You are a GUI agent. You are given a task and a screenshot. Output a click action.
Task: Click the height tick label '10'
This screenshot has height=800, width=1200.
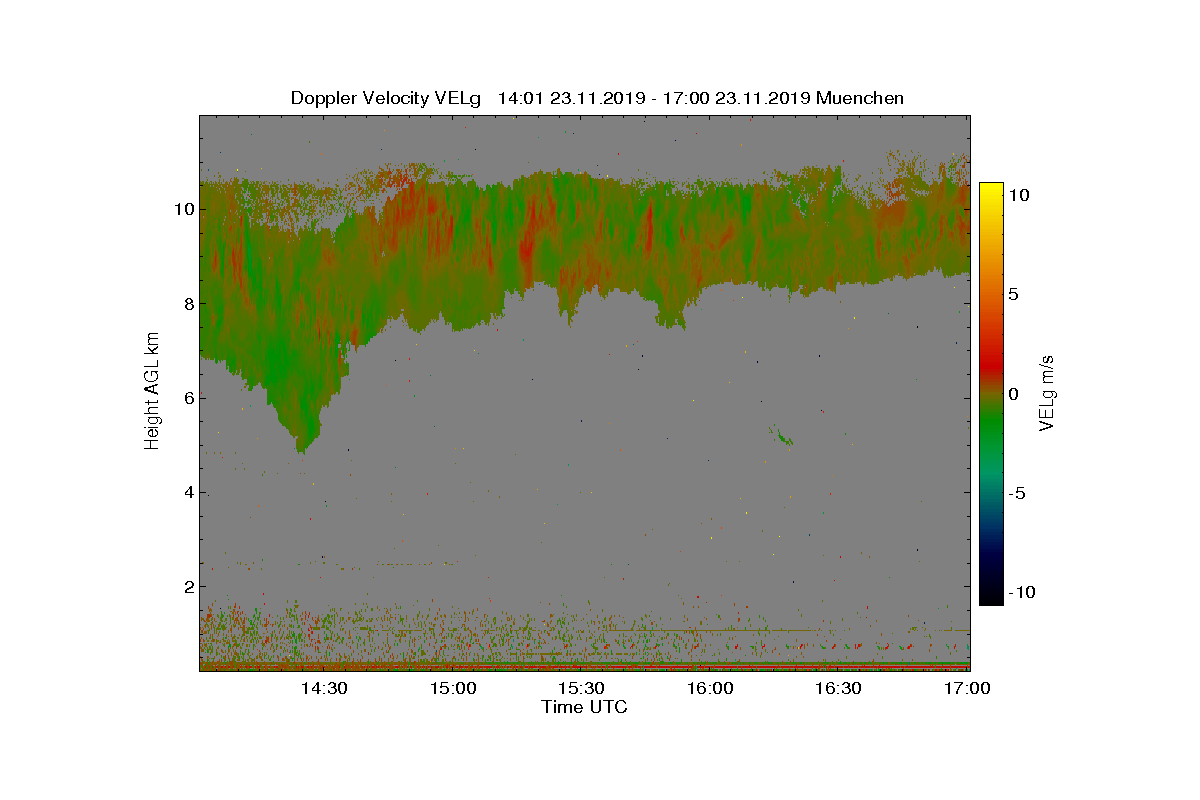click(x=182, y=210)
